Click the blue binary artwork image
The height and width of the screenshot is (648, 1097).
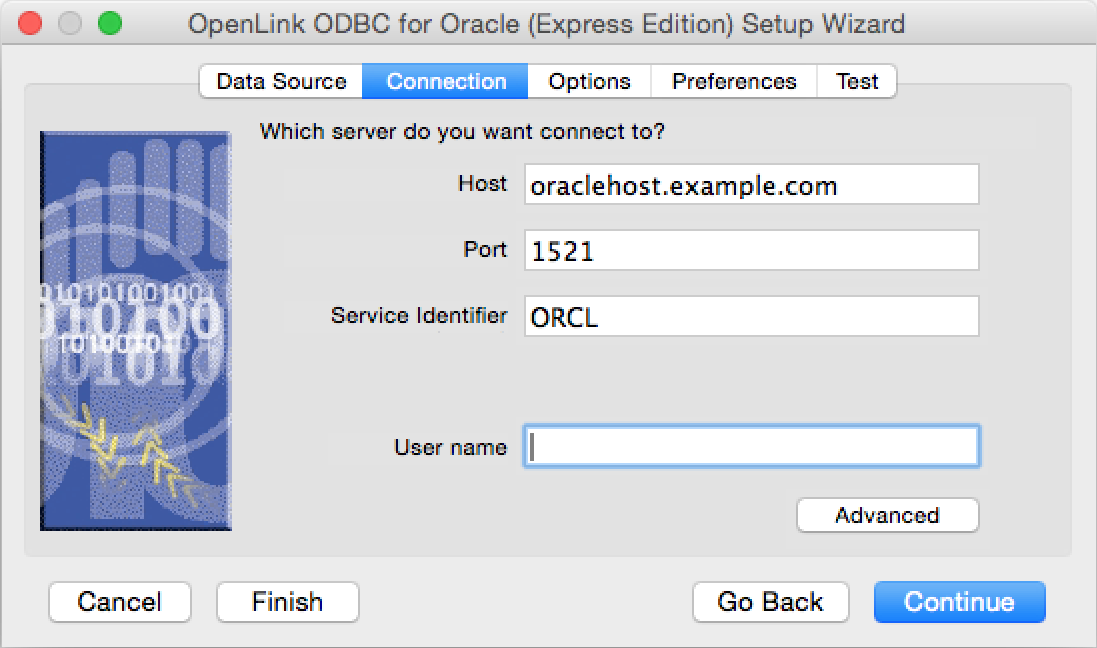(x=136, y=330)
